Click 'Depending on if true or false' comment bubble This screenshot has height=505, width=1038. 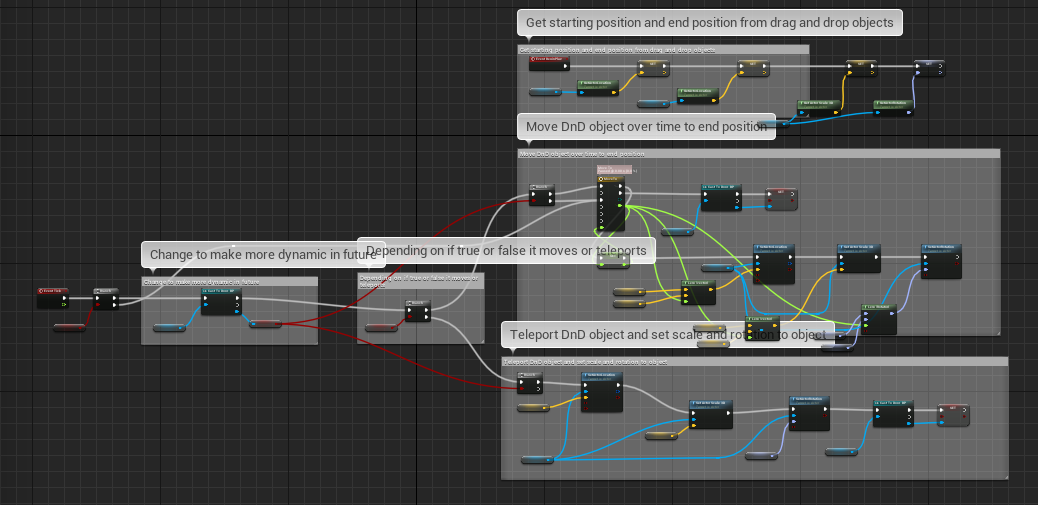[x=506, y=251]
